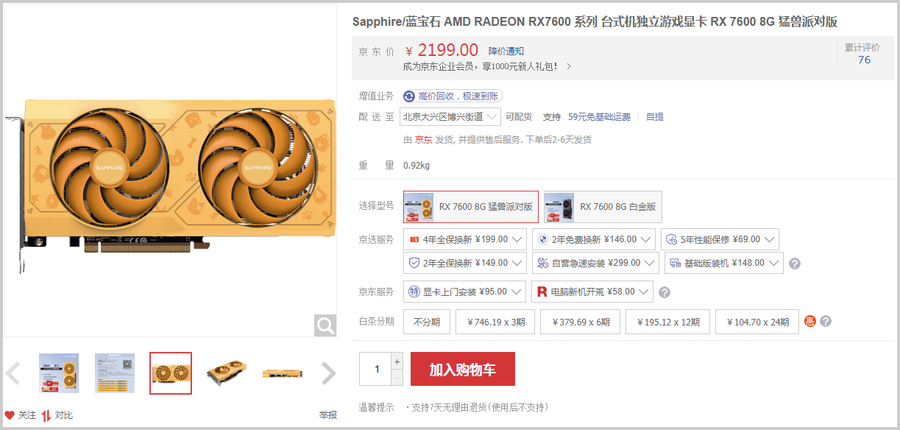Click the red 惠 discount badge

tap(810, 321)
